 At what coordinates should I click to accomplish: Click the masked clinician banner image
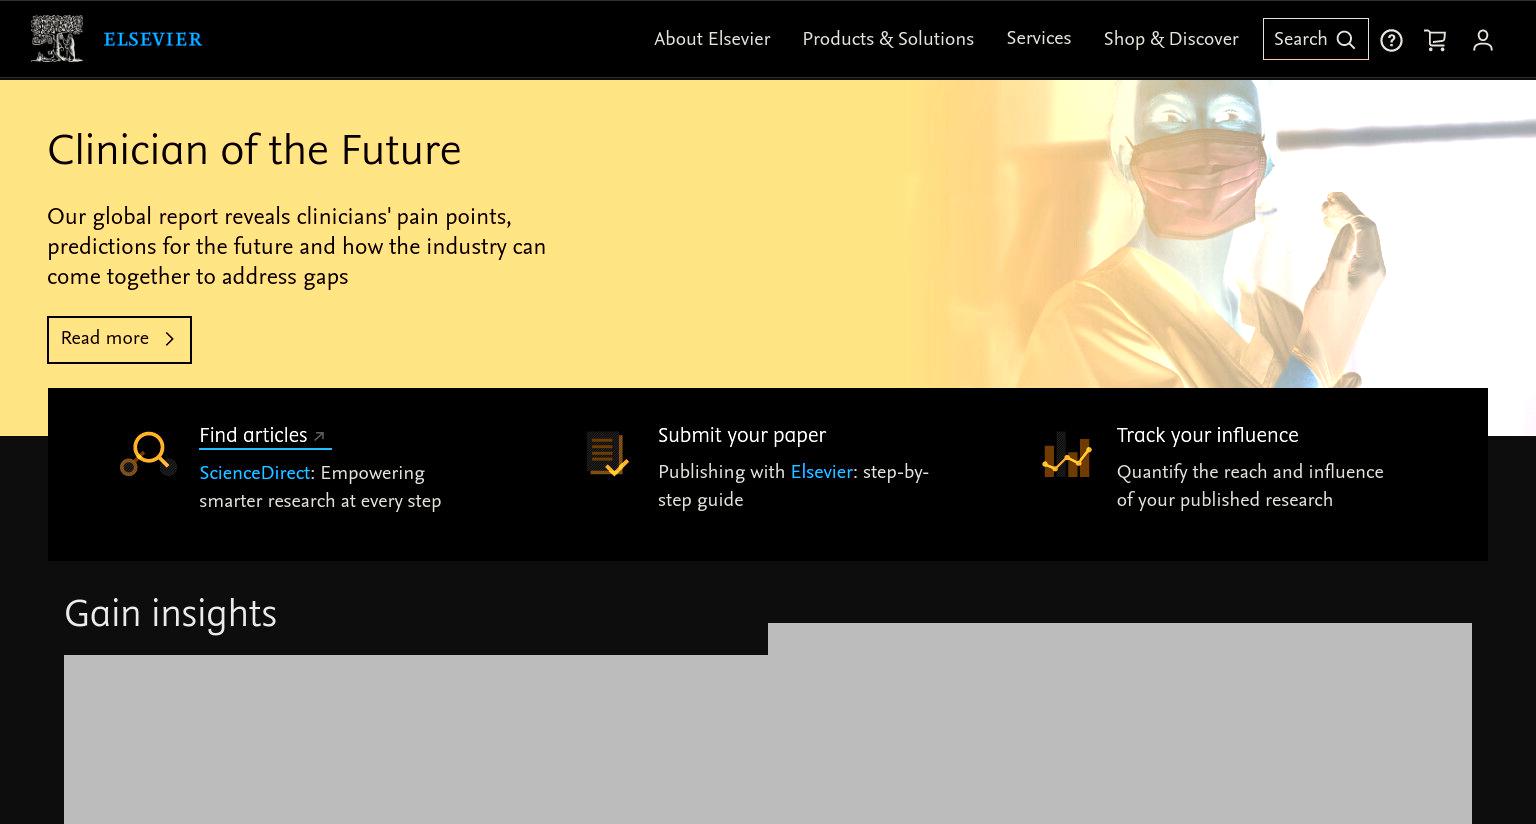click(1220, 234)
